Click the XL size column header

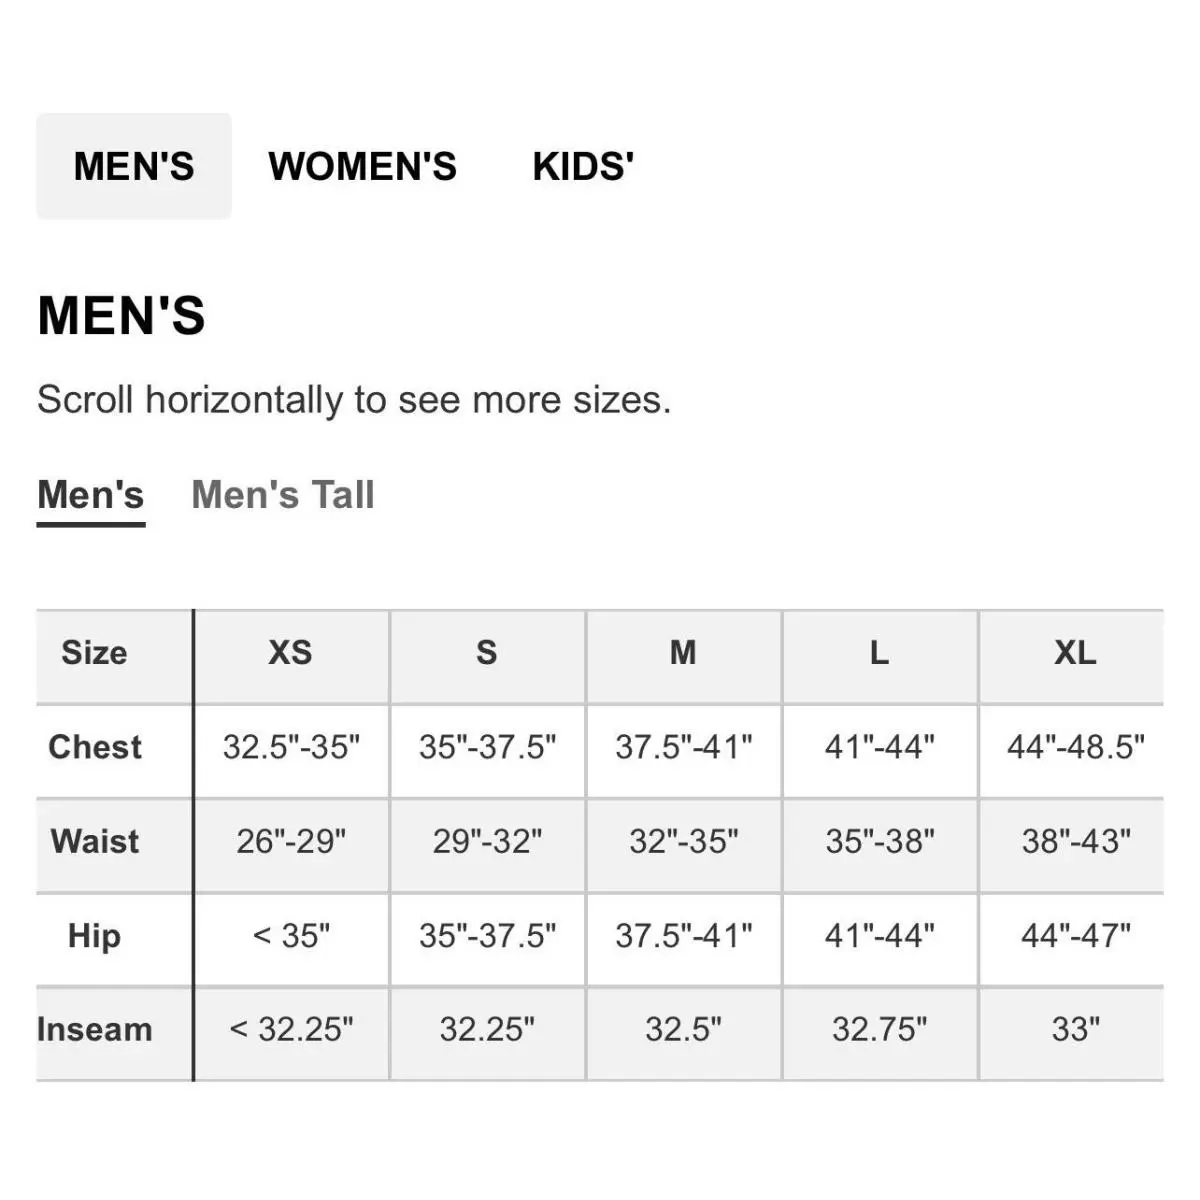[x=1075, y=653]
